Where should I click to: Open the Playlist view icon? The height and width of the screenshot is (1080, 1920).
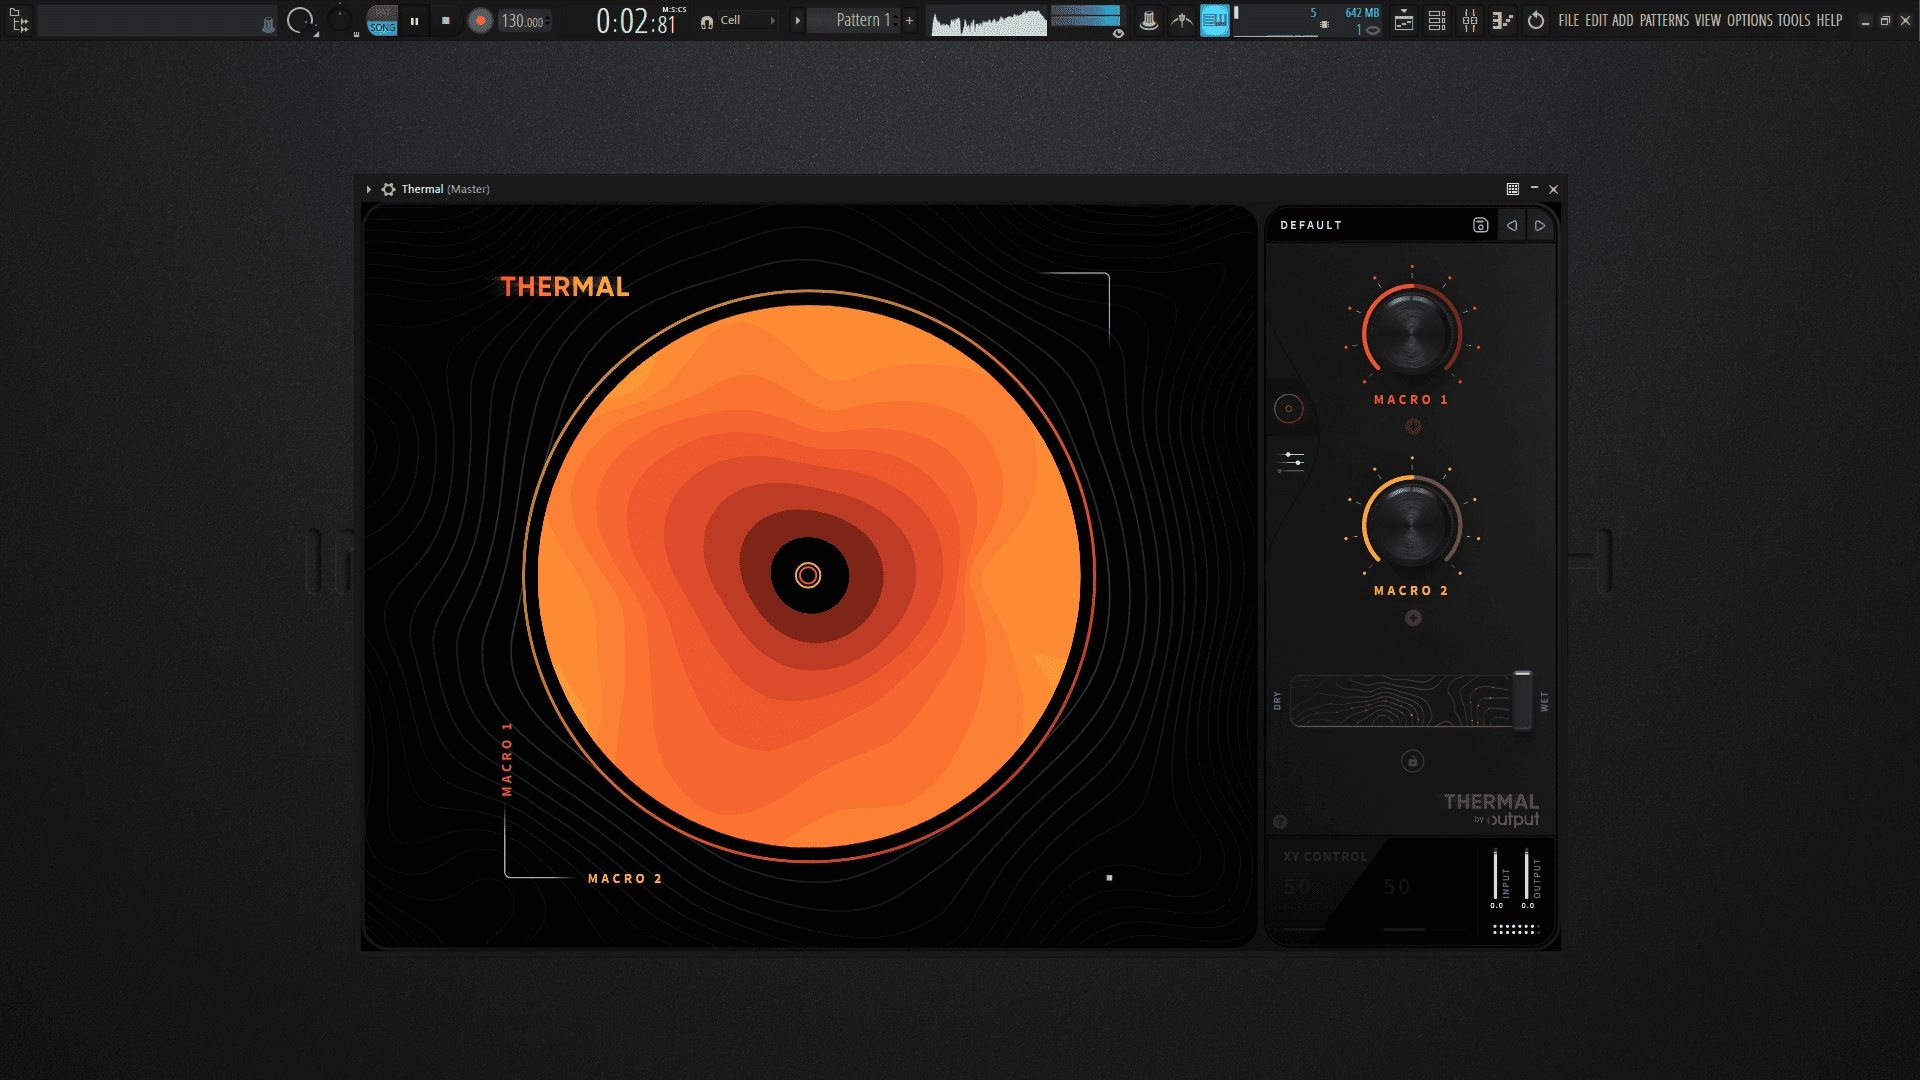pos(1404,20)
